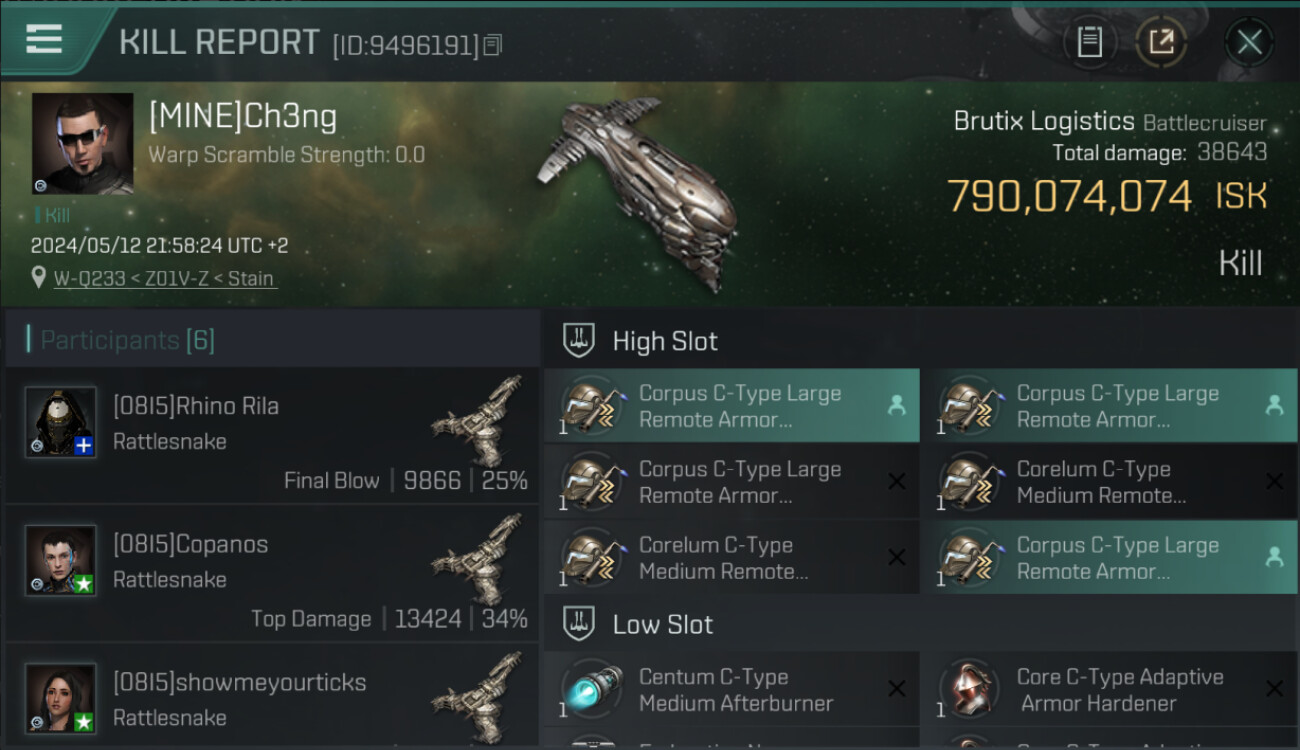Screen dimensions: 1300x750
Task: View Ch3ng's pilot portrait
Action: (x=82, y=143)
